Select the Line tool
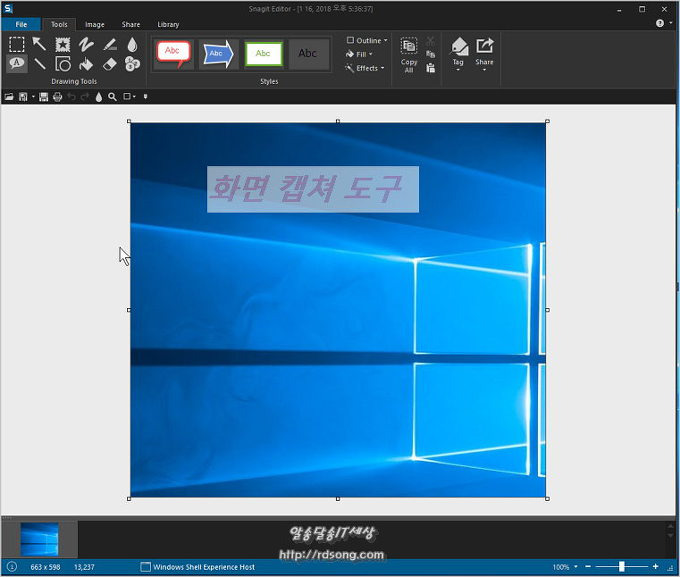This screenshot has height=577, width=680. click(x=39, y=64)
